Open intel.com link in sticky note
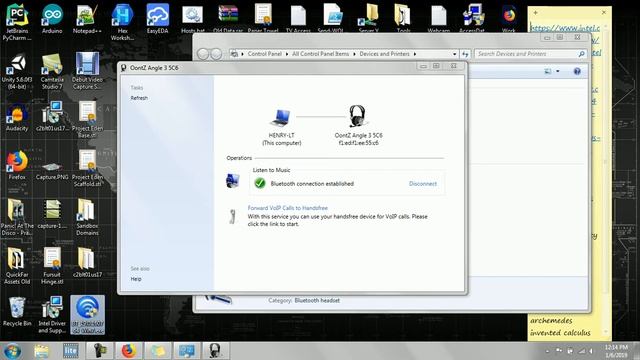The height and width of the screenshot is (360, 640). pyautogui.click(x=564, y=28)
